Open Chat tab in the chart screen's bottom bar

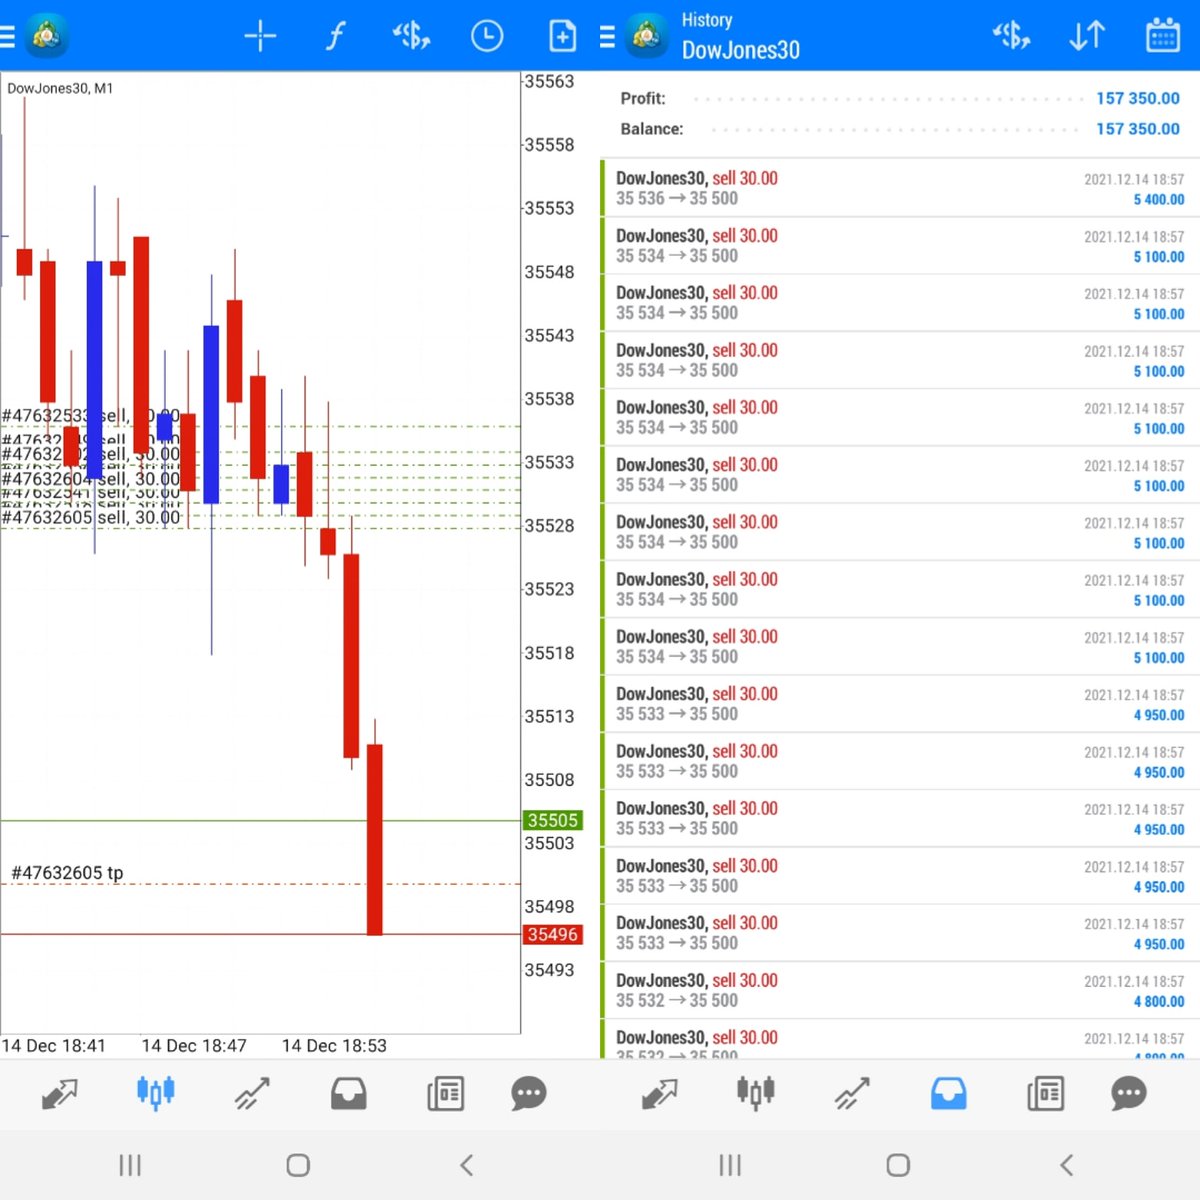point(528,1094)
